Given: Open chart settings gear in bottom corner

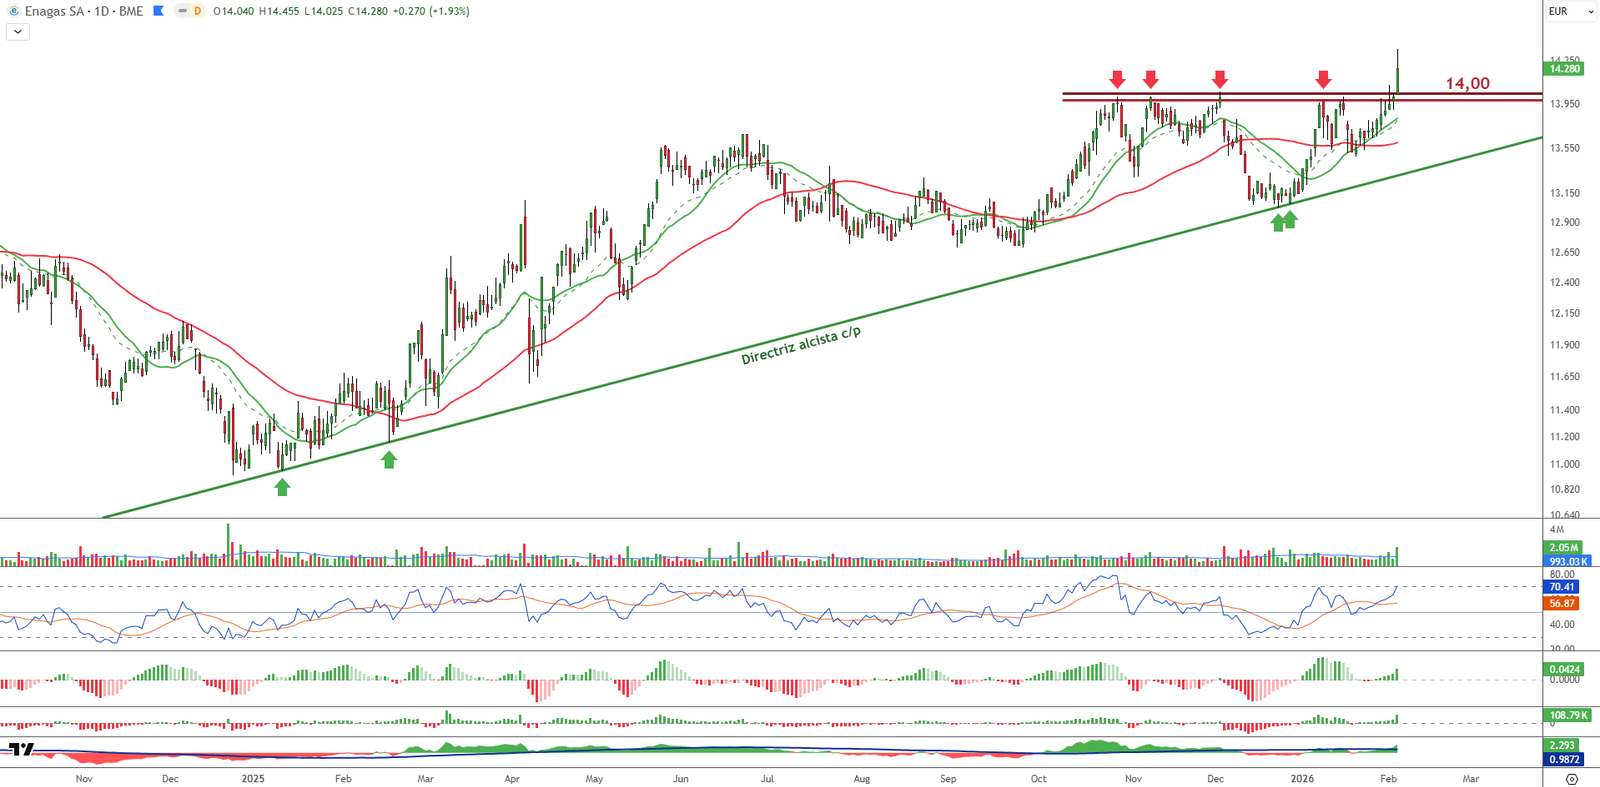Looking at the screenshot, I should click(1571, 779).
